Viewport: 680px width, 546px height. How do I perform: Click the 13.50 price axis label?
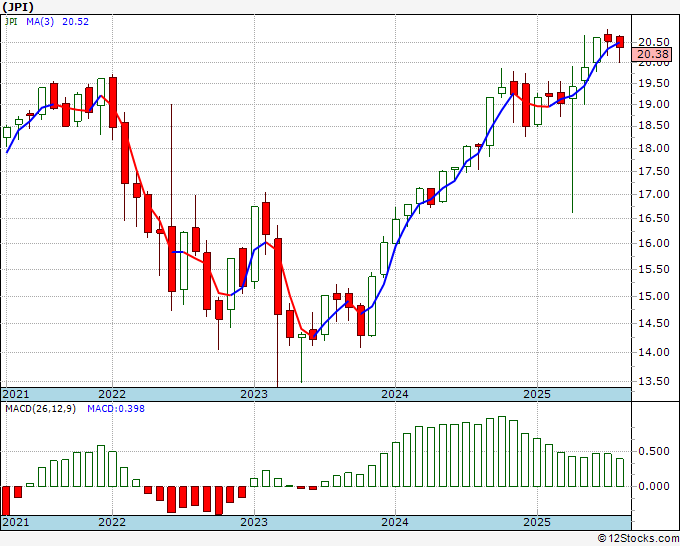coord(654,381)
